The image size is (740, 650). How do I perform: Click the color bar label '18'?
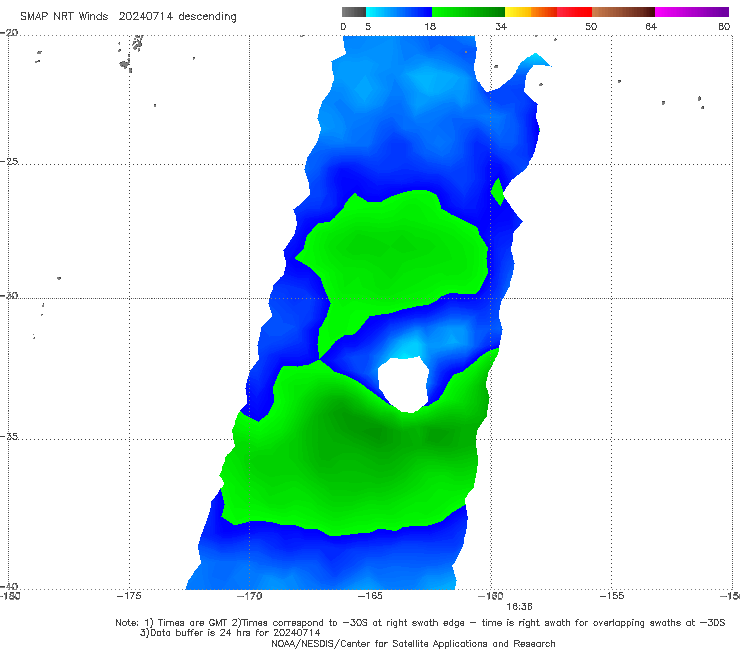tap(430, 26)
